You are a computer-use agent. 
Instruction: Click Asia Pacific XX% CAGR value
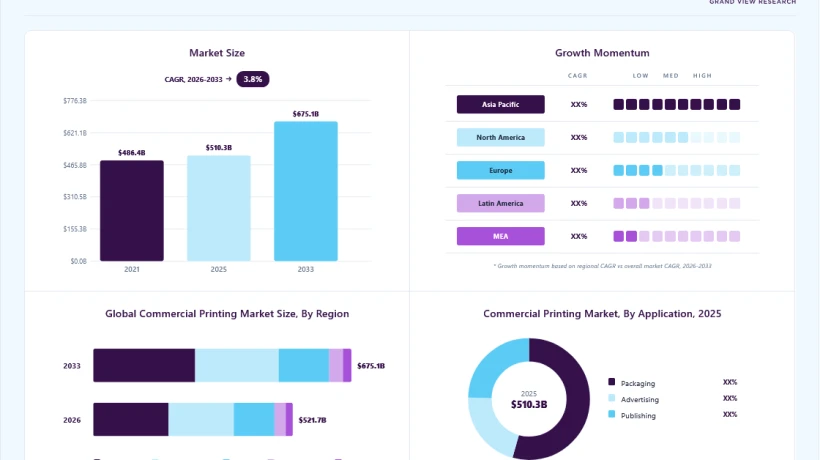click(x=579, y=105)
